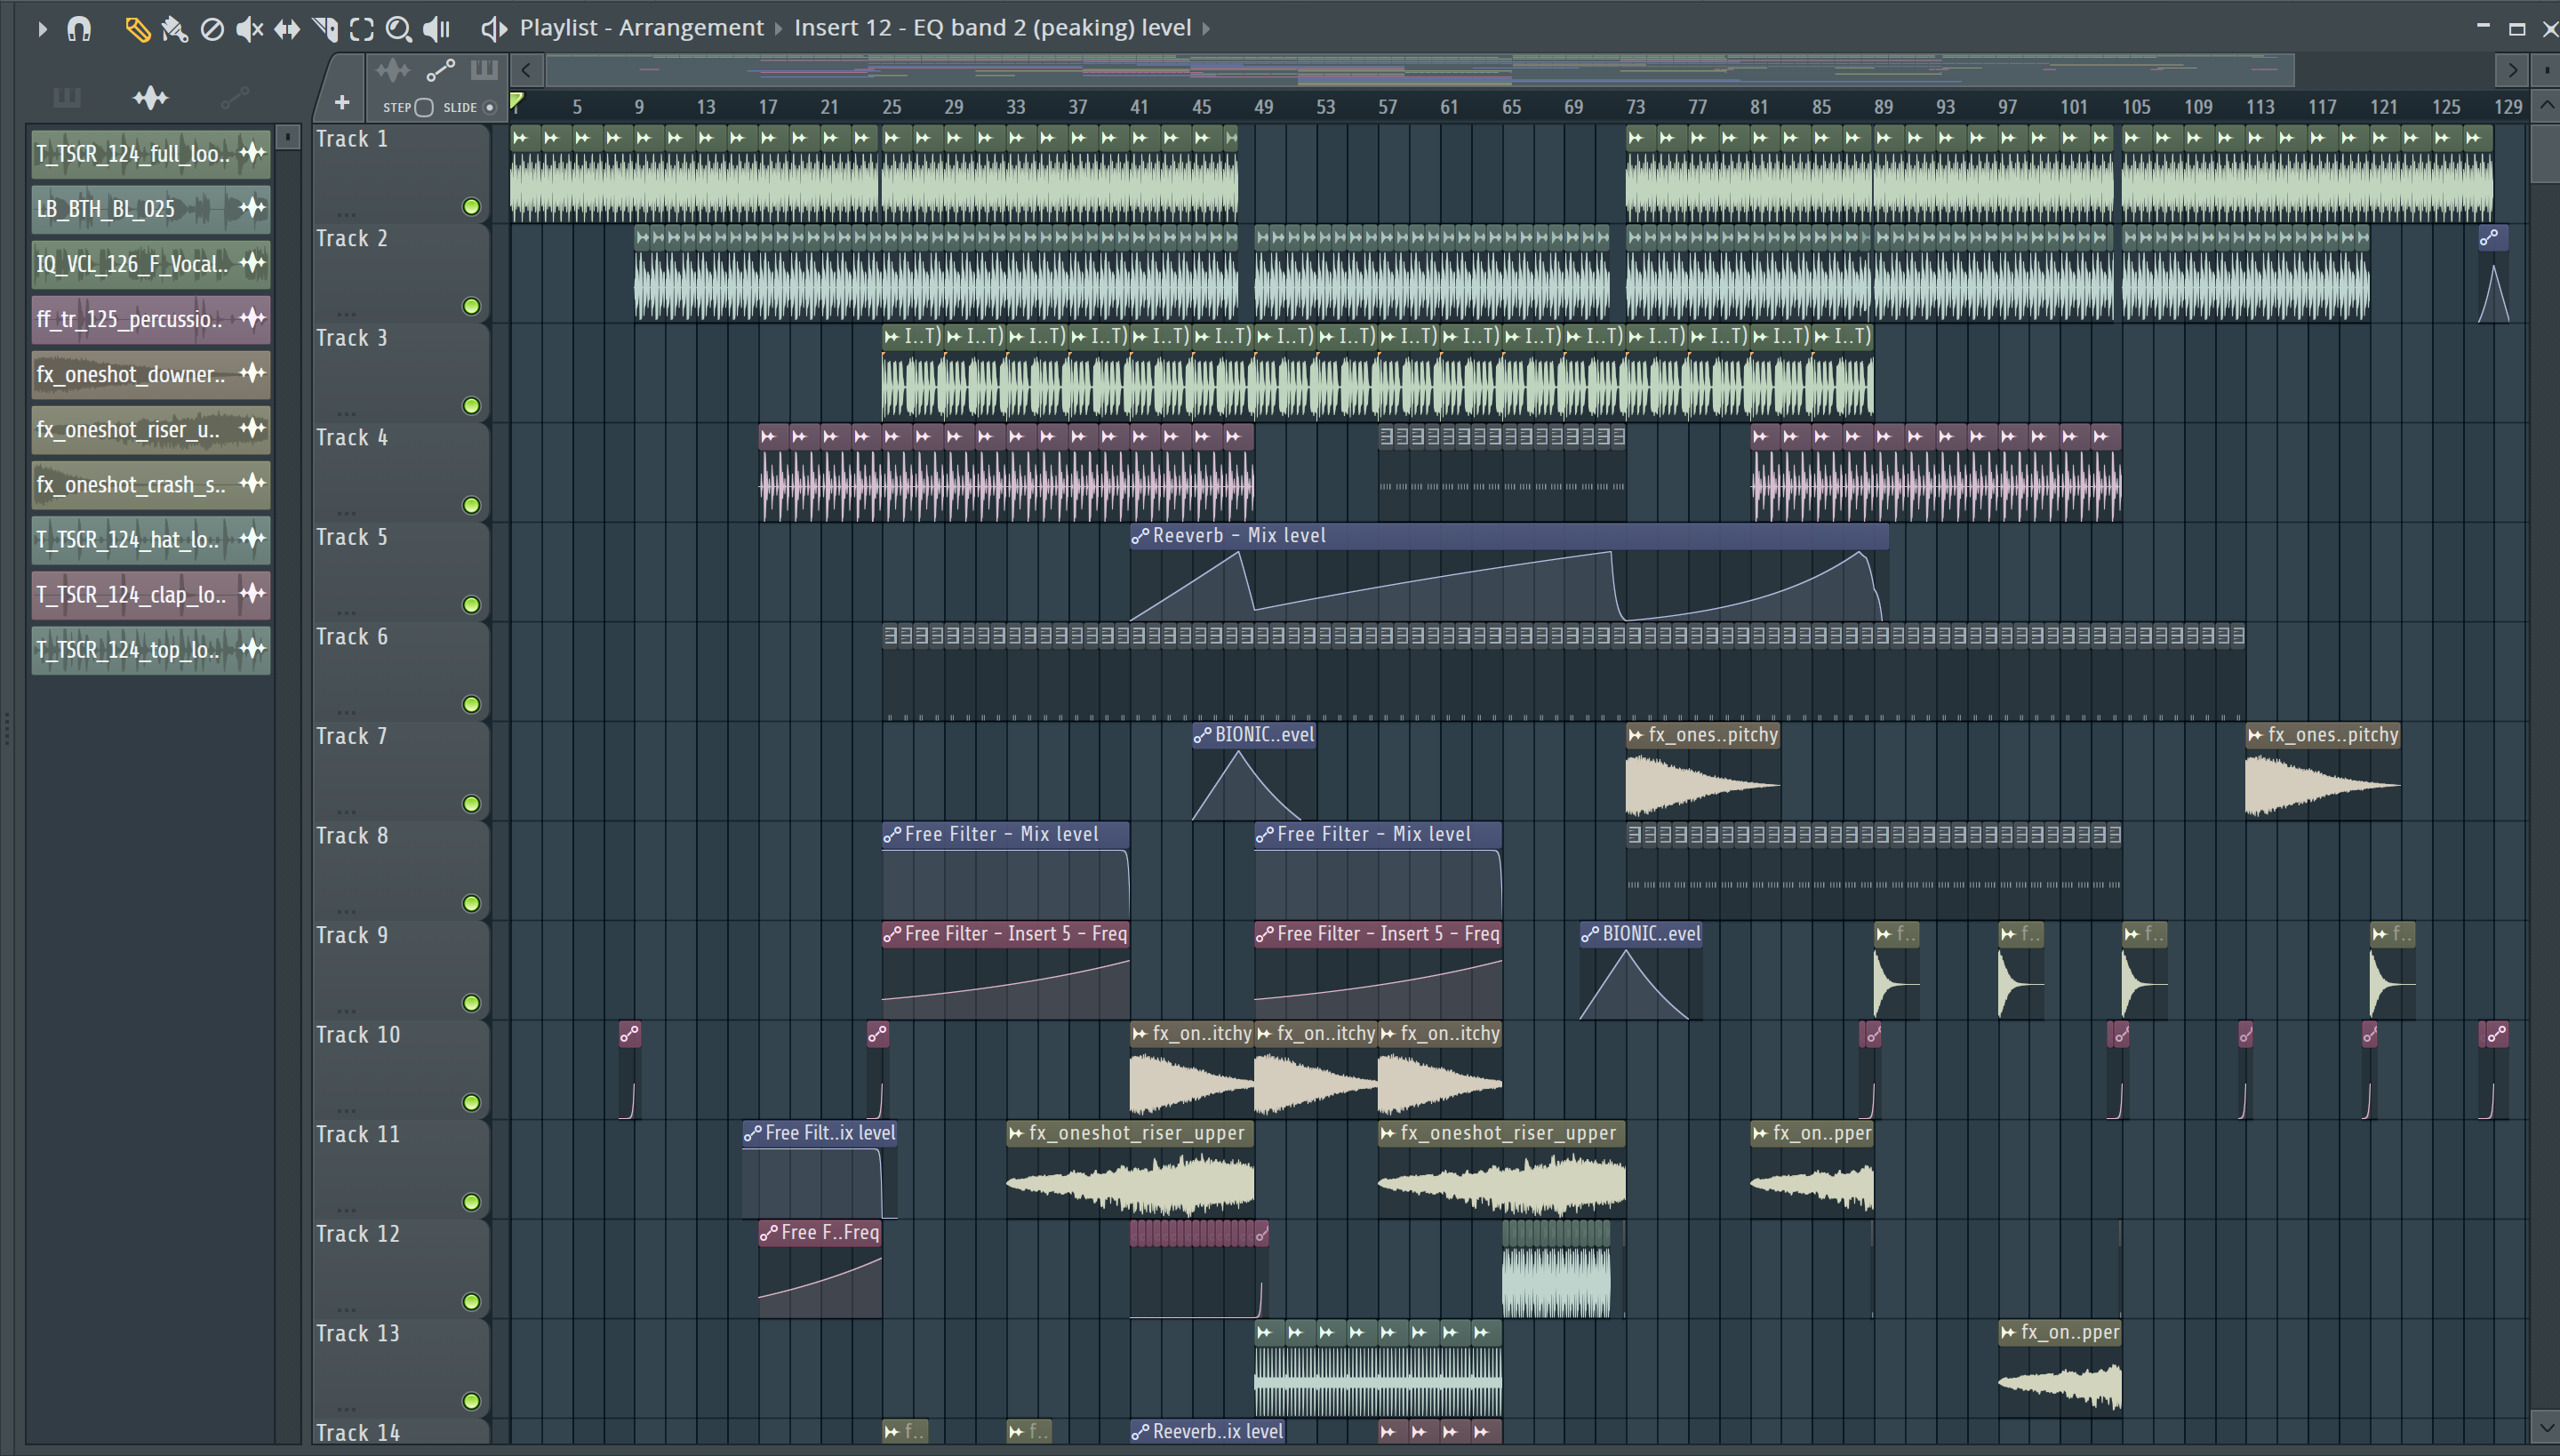Image resolution: width=2560 pixels, height=1456 pixels.
Task: Select LB_BTH_BL_025 clip in picker
Action: click(151, 208)
